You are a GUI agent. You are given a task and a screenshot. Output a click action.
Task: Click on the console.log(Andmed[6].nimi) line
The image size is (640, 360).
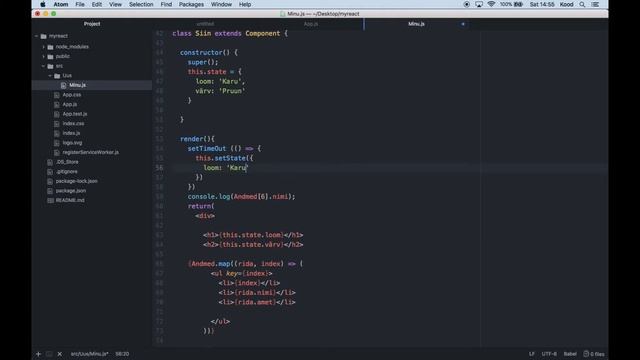pos(241,197)
